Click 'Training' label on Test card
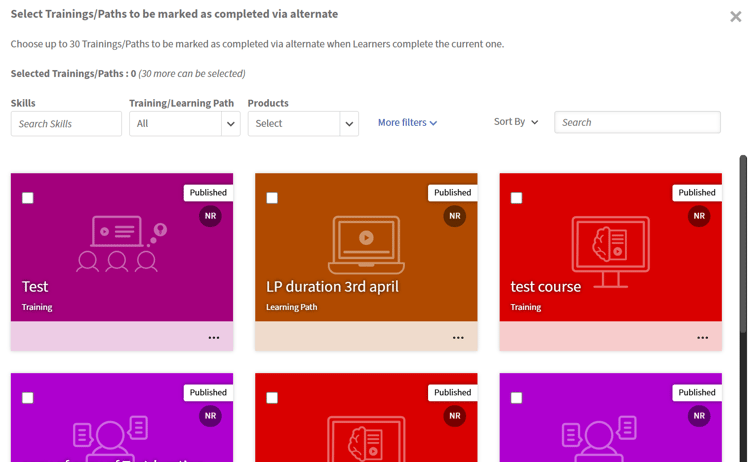 (37, 307)
